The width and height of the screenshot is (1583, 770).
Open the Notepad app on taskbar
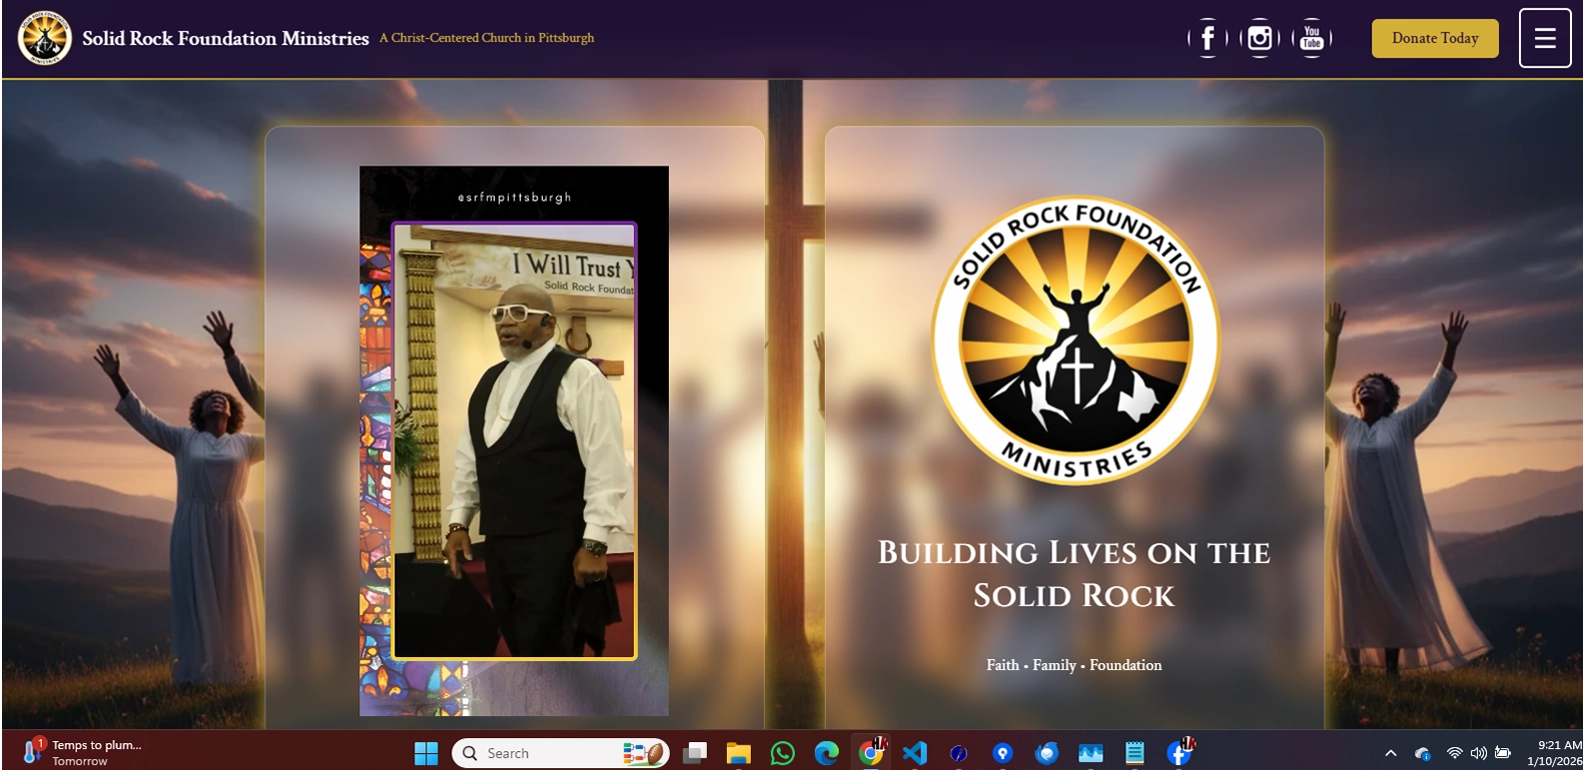[1135, 753]
